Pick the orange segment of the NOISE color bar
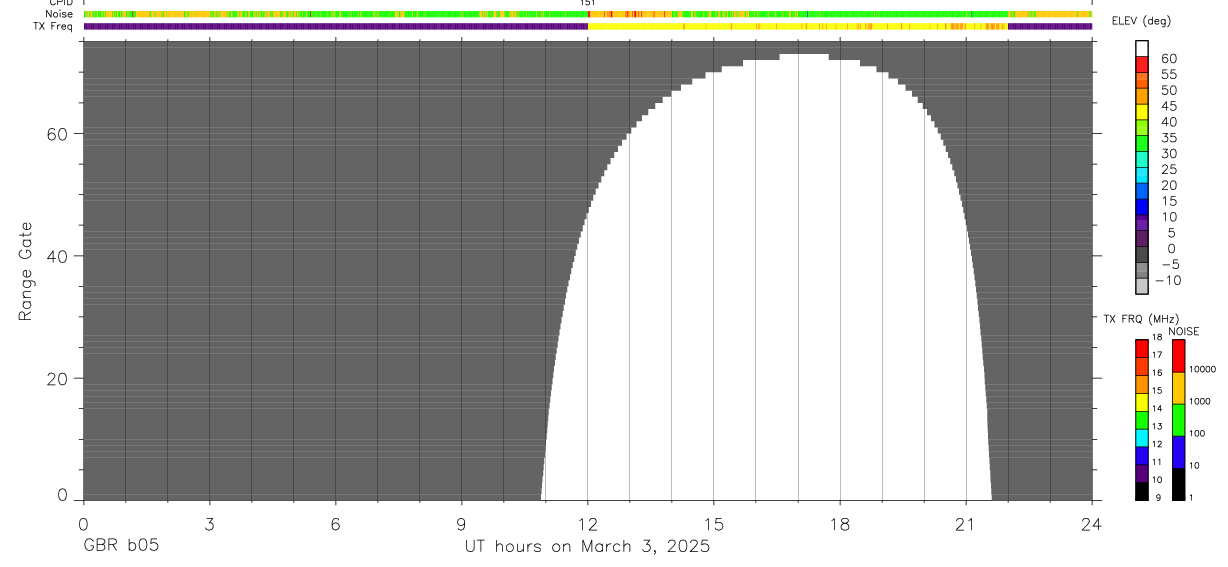 point(1178,388)
